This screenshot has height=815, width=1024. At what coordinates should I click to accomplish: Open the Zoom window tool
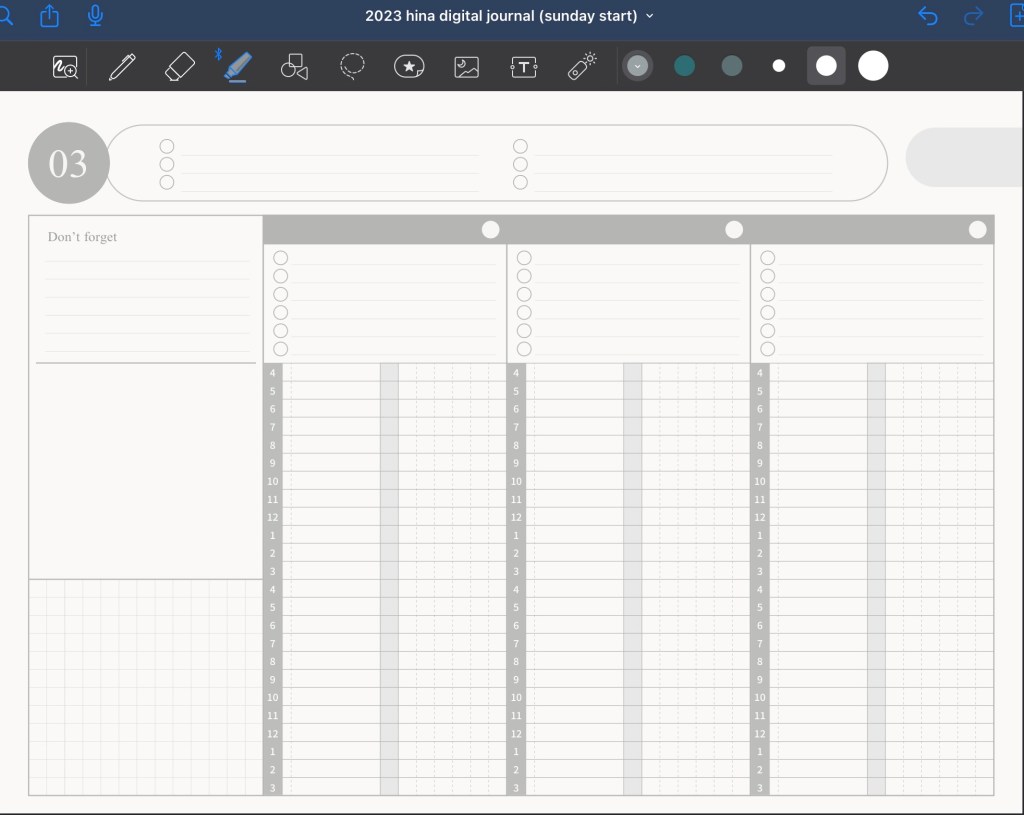(66, 67)
